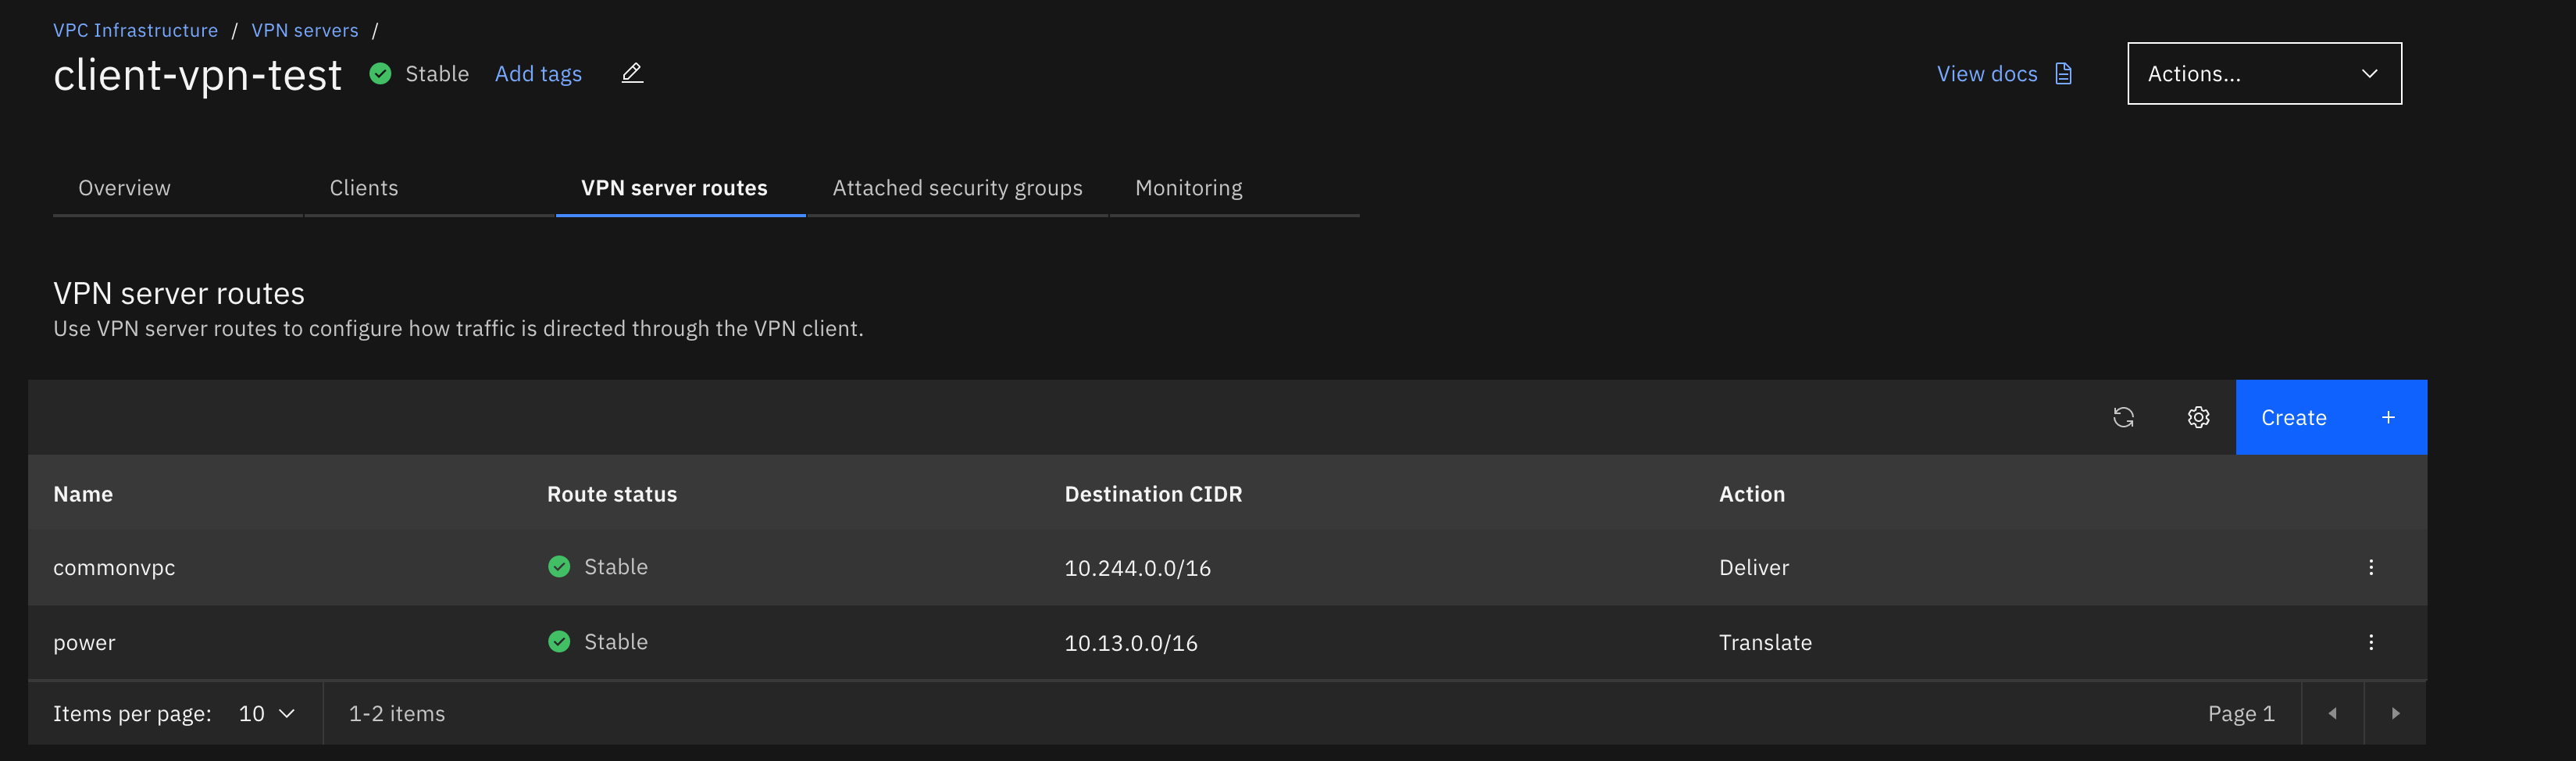Open overflow menu for commonvpc route
This screenshot has height=761, width=2576.
pyautogui.click(x=2370, y=567)
